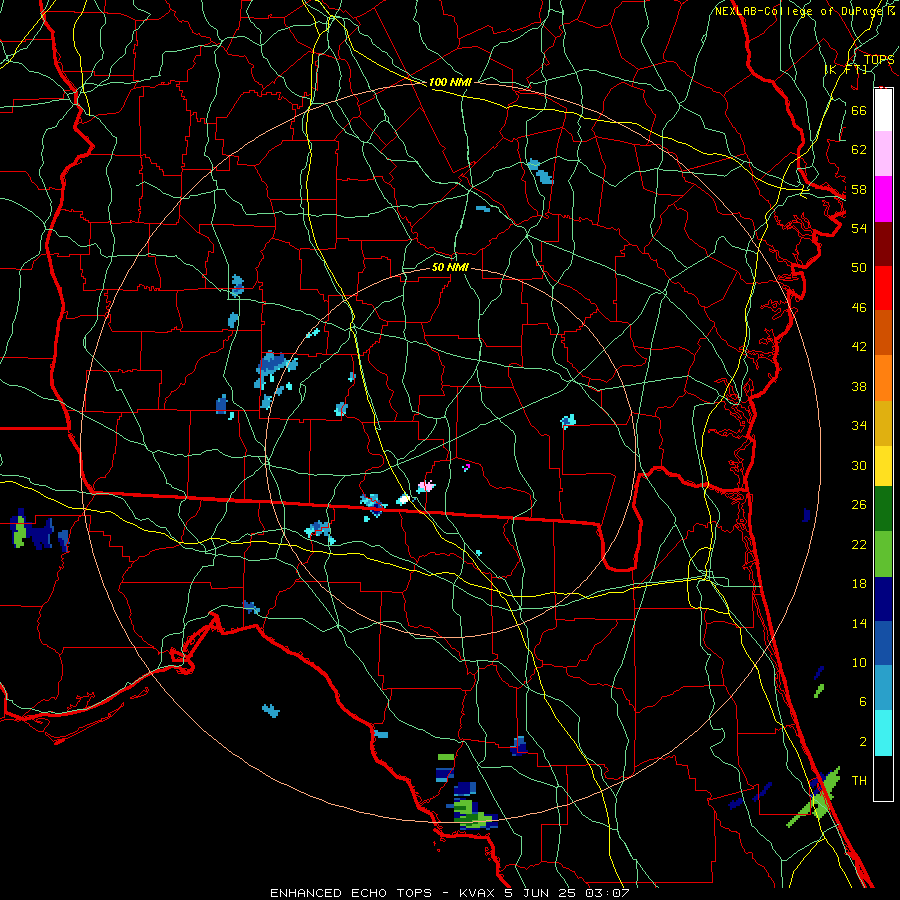The image size is (900, 900).
Task: Click the light pink legend color band
Action: coord(883,153)
